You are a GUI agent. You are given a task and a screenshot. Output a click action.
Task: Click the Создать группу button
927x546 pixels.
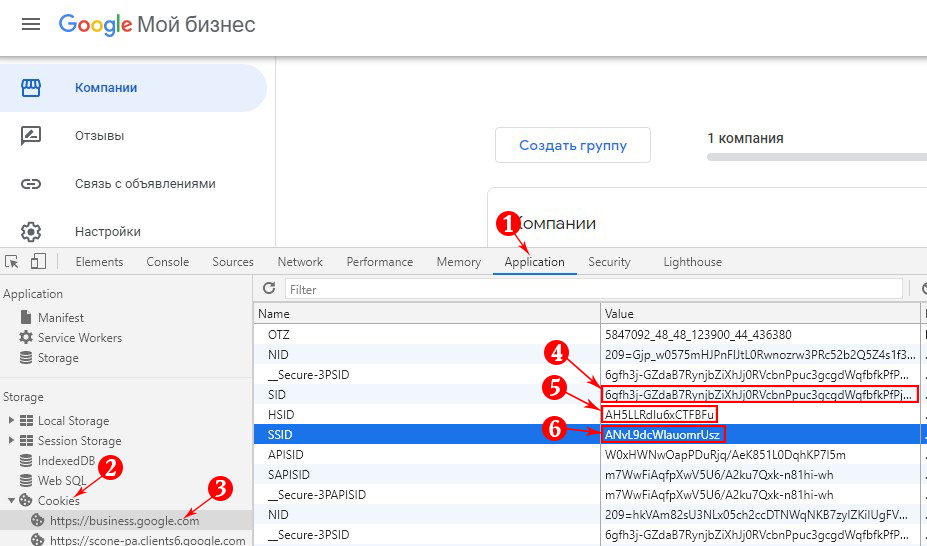click(573, 145)
